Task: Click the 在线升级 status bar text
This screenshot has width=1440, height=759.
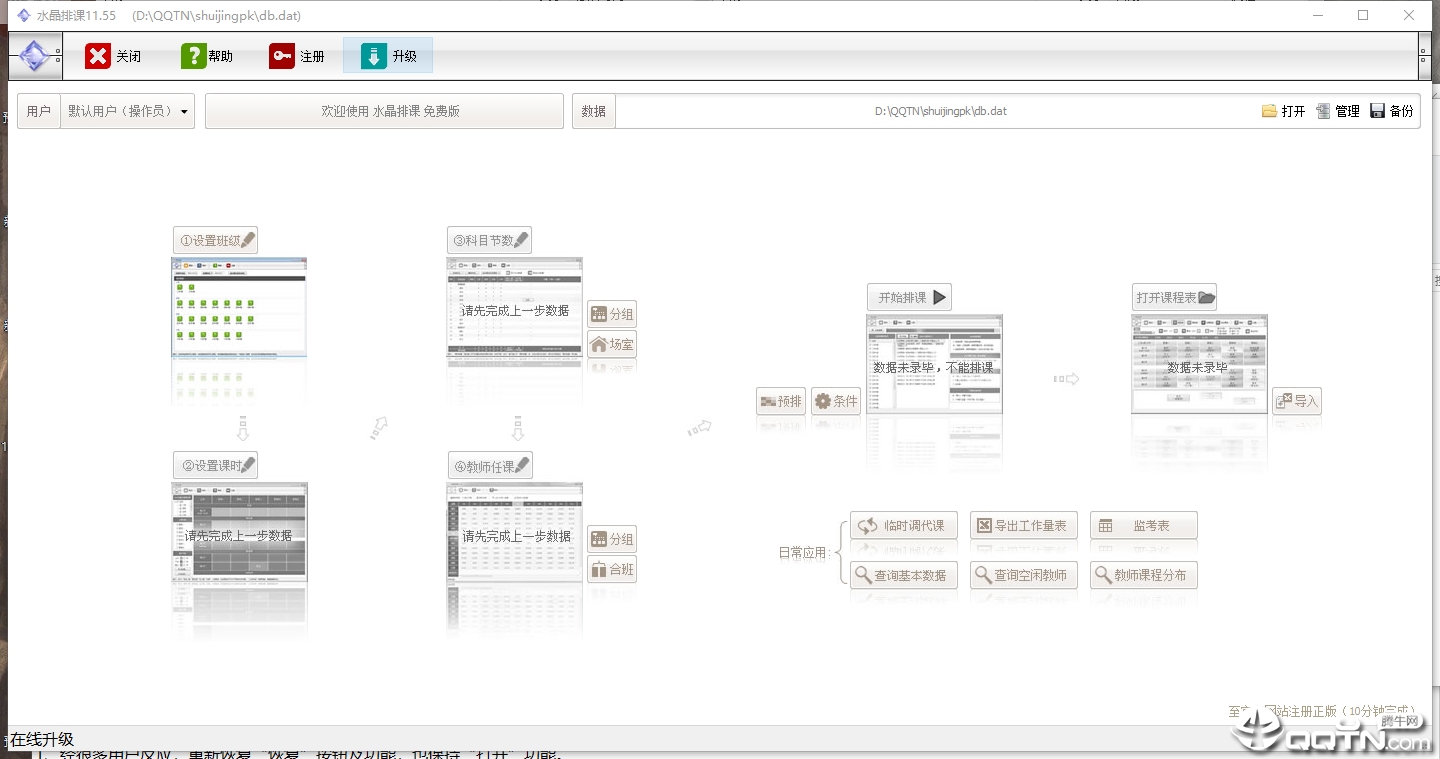Action: click(x=42, y=739)
